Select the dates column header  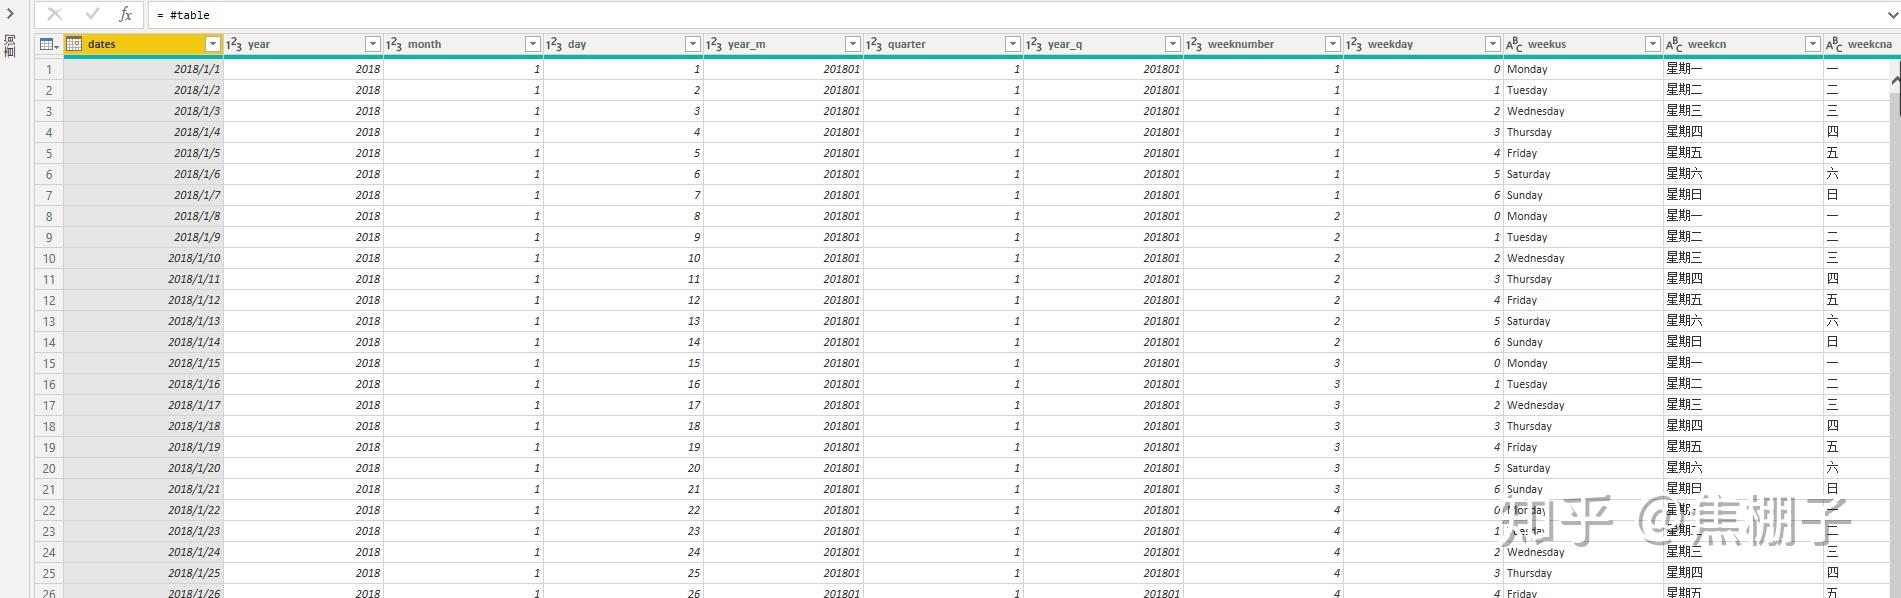(143, 44)
